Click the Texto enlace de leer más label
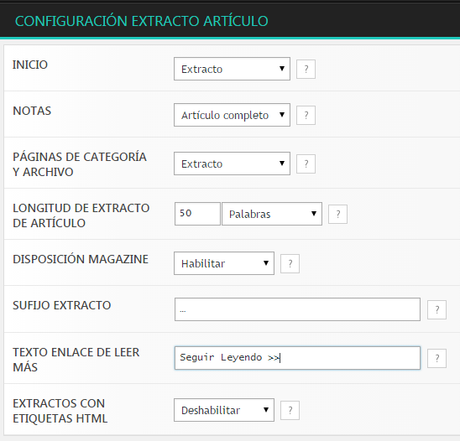The height and width of the screenshot is (441, 460). coord(76,360)
